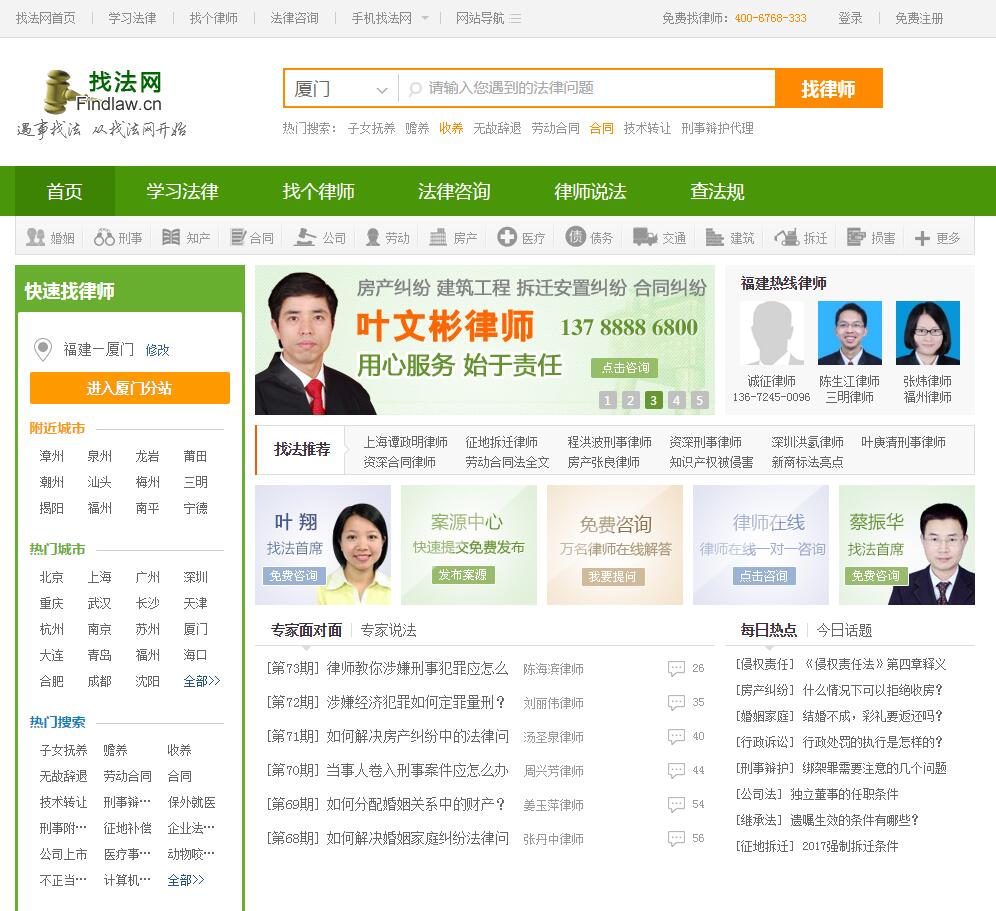Click 免费咨询 button on 叶翔 card
The height and width of the screenshot is (911, 996).
coord(293,576)
